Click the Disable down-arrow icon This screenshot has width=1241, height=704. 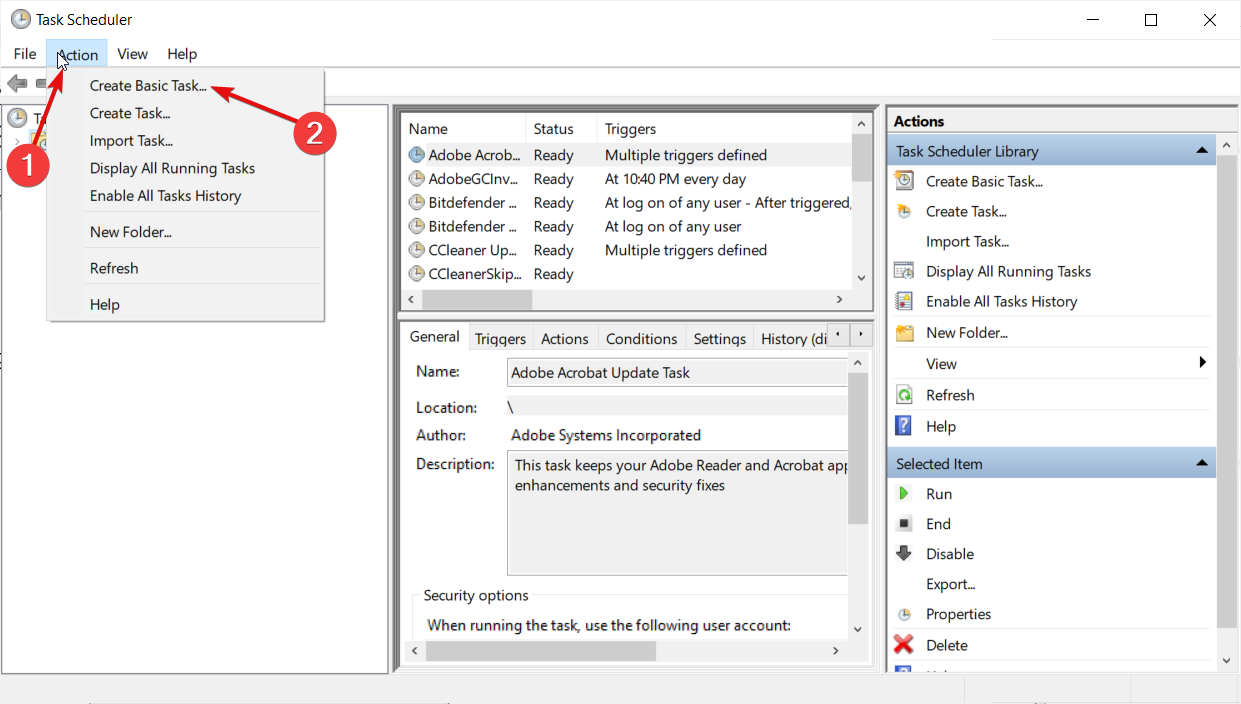click(904, 554)
